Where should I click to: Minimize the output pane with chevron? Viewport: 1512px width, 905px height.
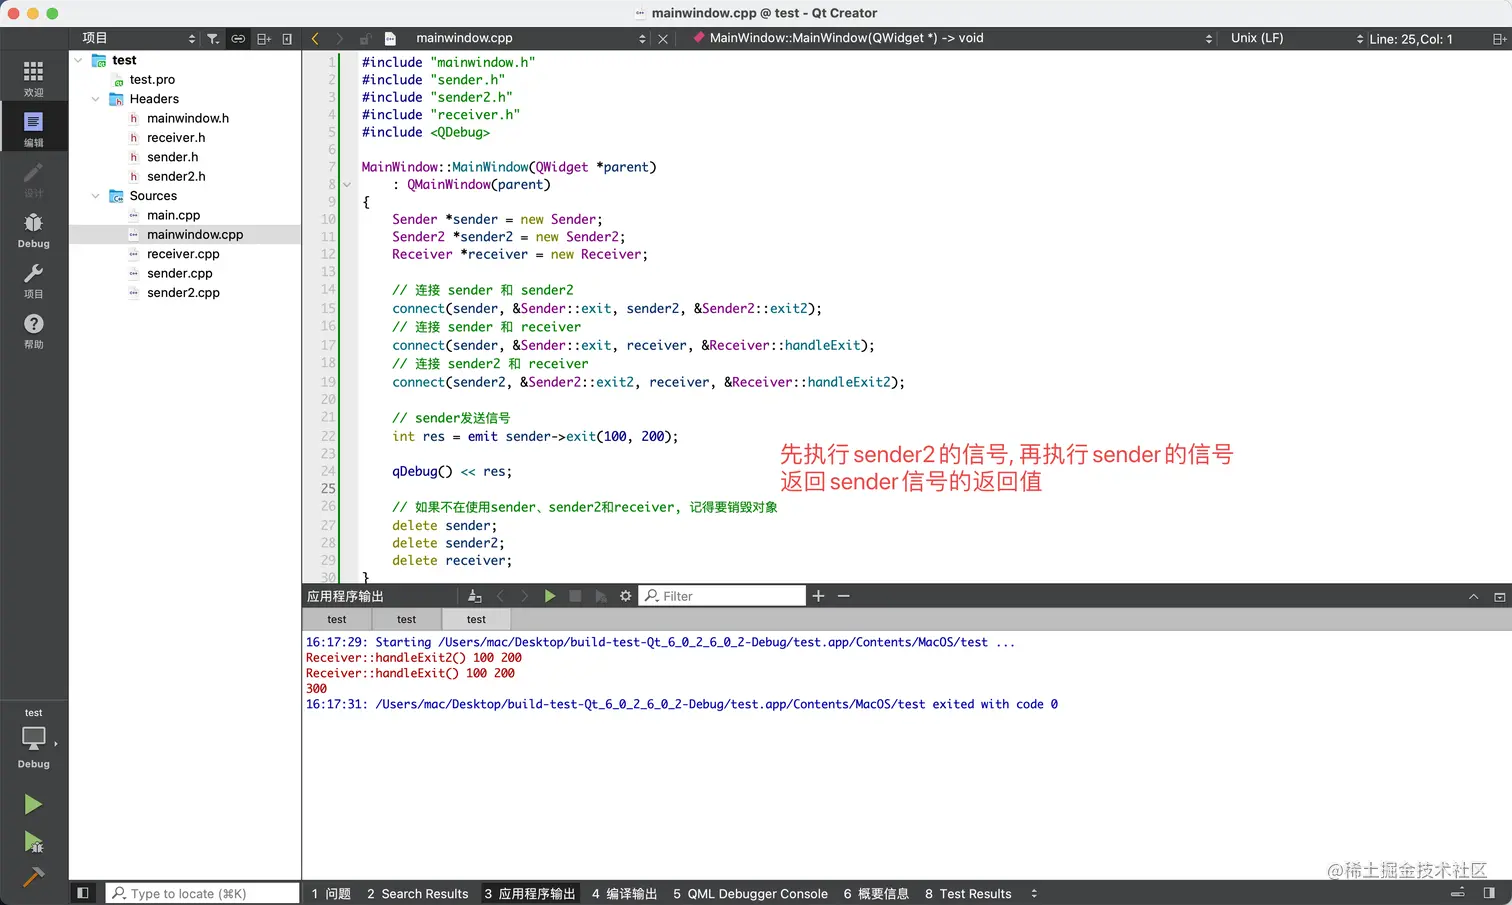[x=1473, y=597]
